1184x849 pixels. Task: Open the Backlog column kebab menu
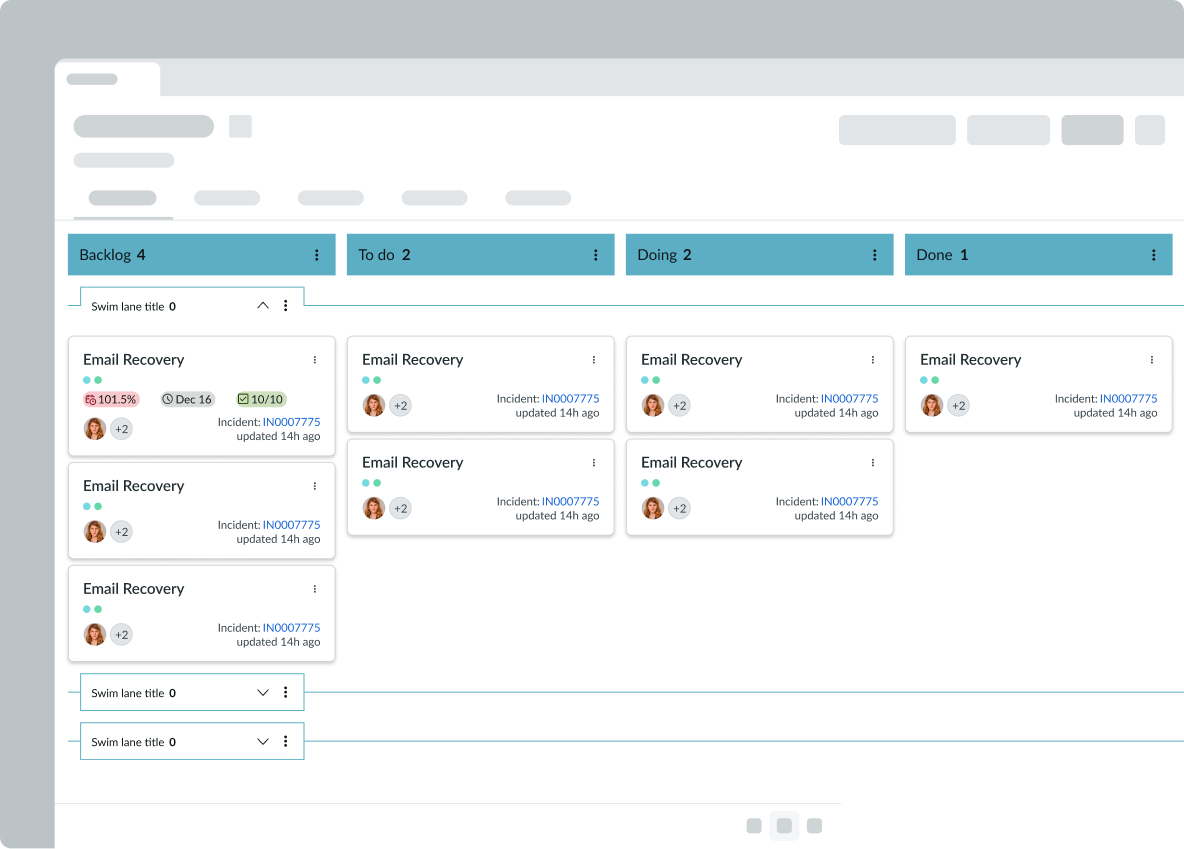pos(317,255)
